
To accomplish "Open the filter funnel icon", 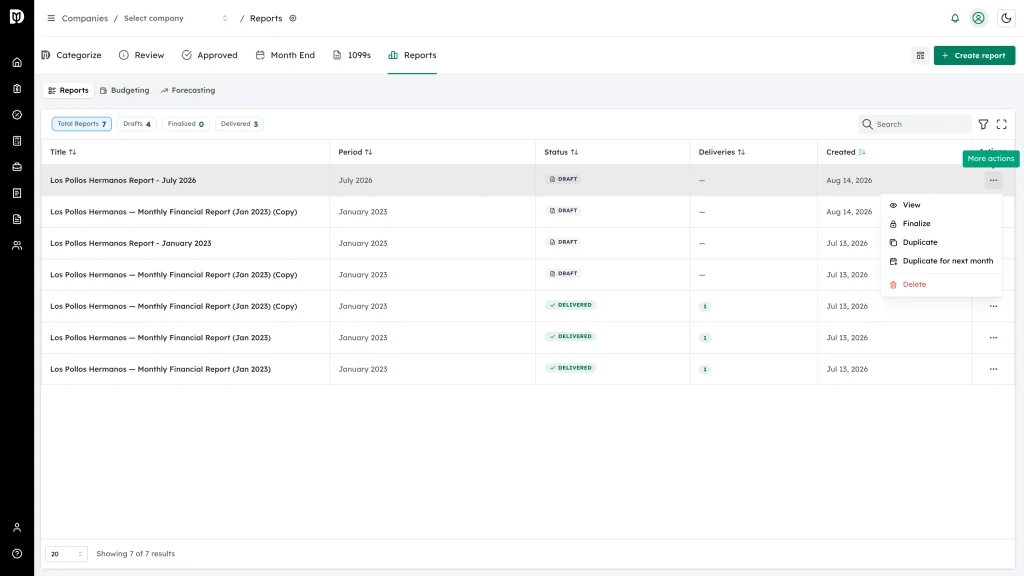I will point(984,124).
